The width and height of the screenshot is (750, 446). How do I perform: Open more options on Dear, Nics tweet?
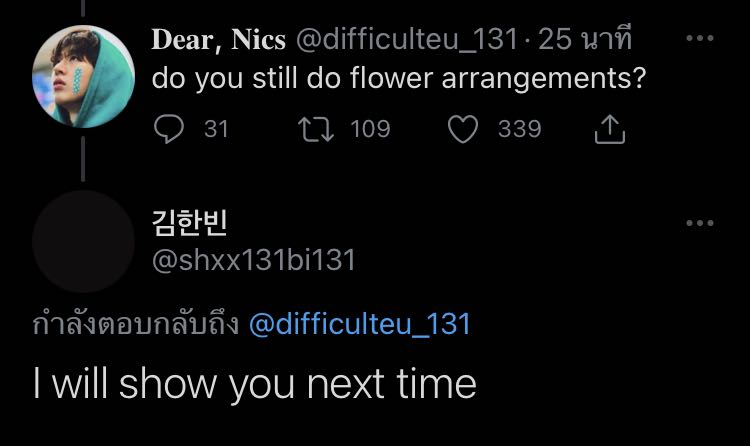tap(700, 39)
